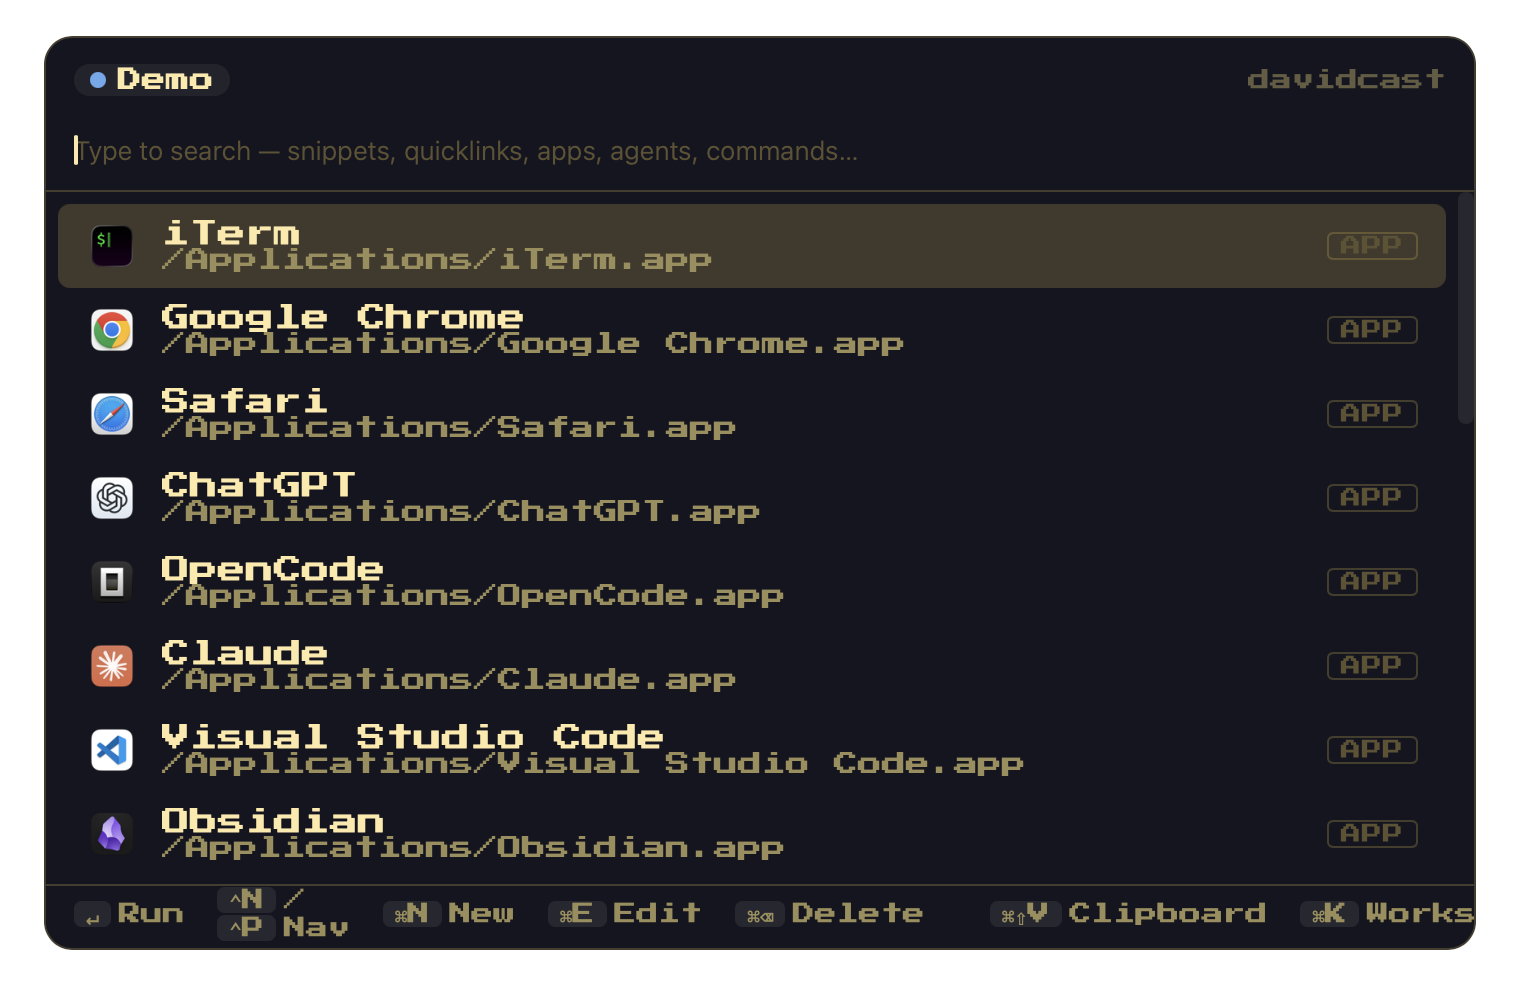Click the APP tag on Safari row
The height and width of the screenshot is (1002, 1520).
[x=1372, y=414]
